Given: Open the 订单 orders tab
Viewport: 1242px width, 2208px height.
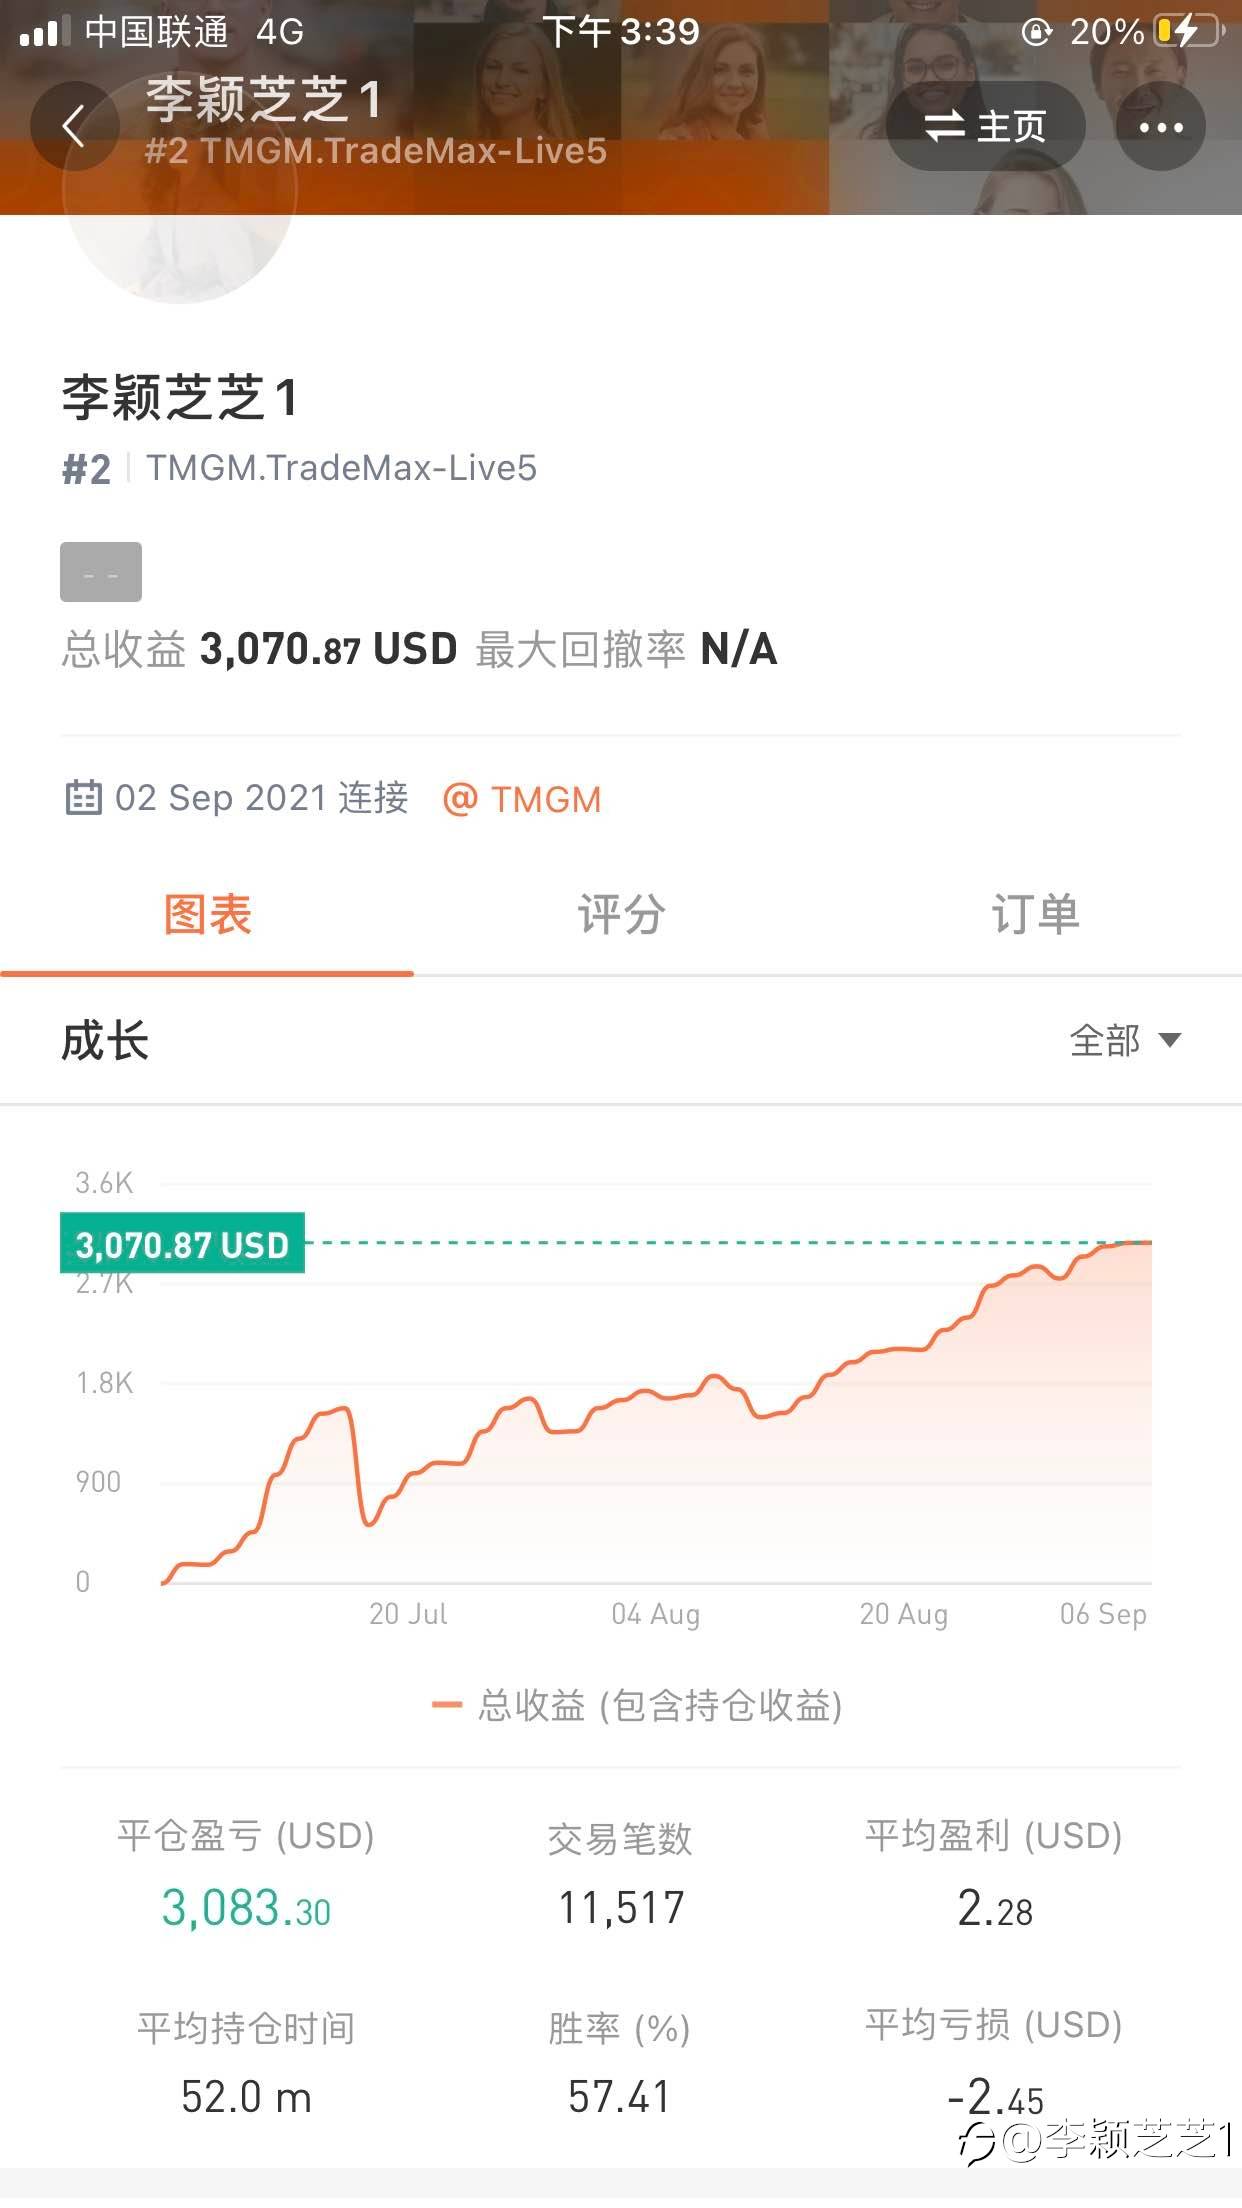Looking at the screenshot, I should (1035, 915).
